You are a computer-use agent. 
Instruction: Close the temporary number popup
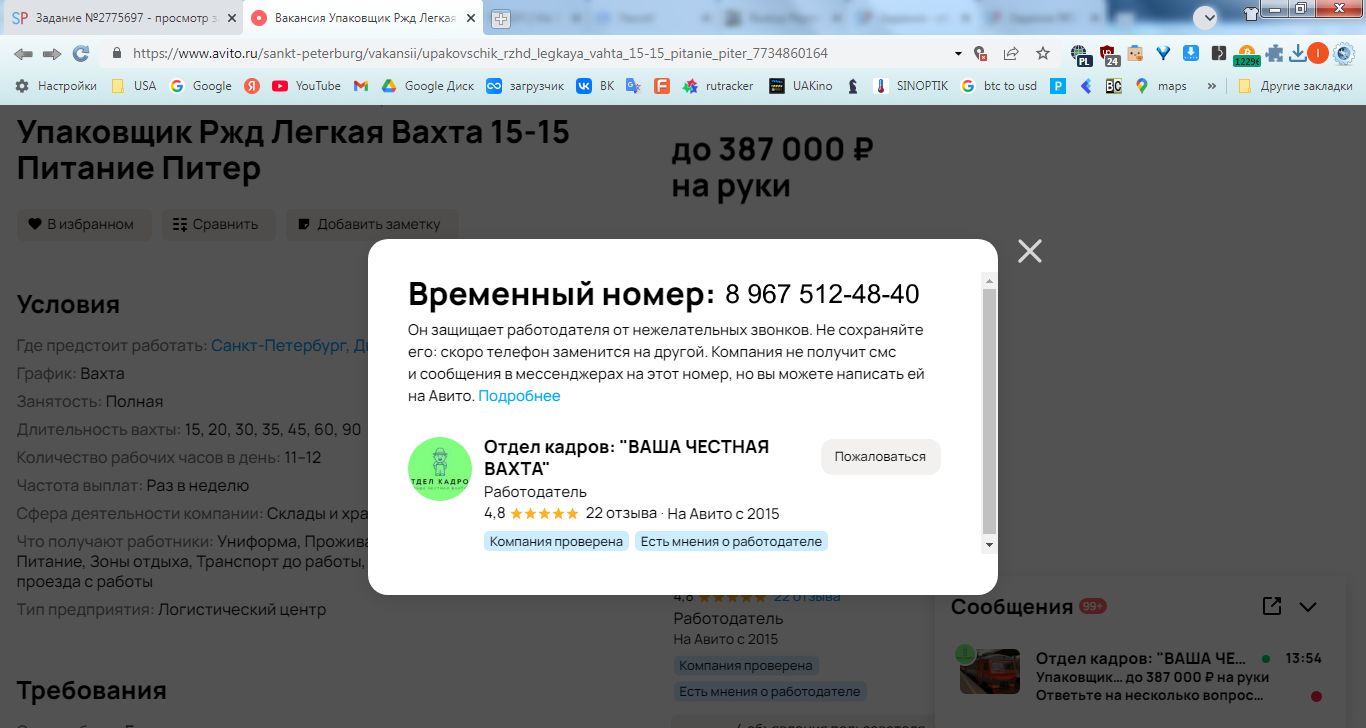(x=1029, y=251)
